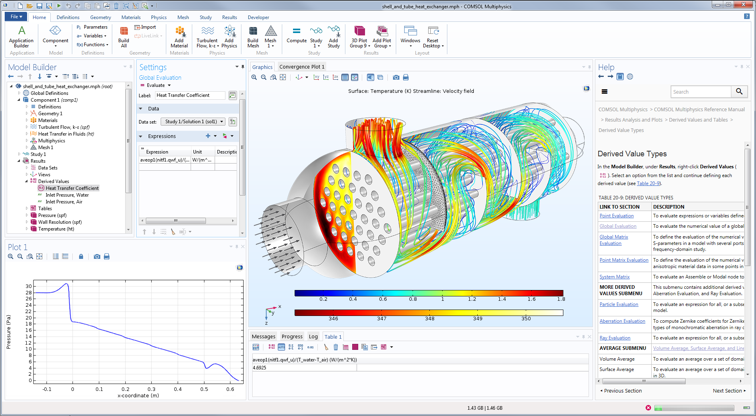
Task: Click the Print icon in the Graphics toolbar
Action: tap(405, 77)
